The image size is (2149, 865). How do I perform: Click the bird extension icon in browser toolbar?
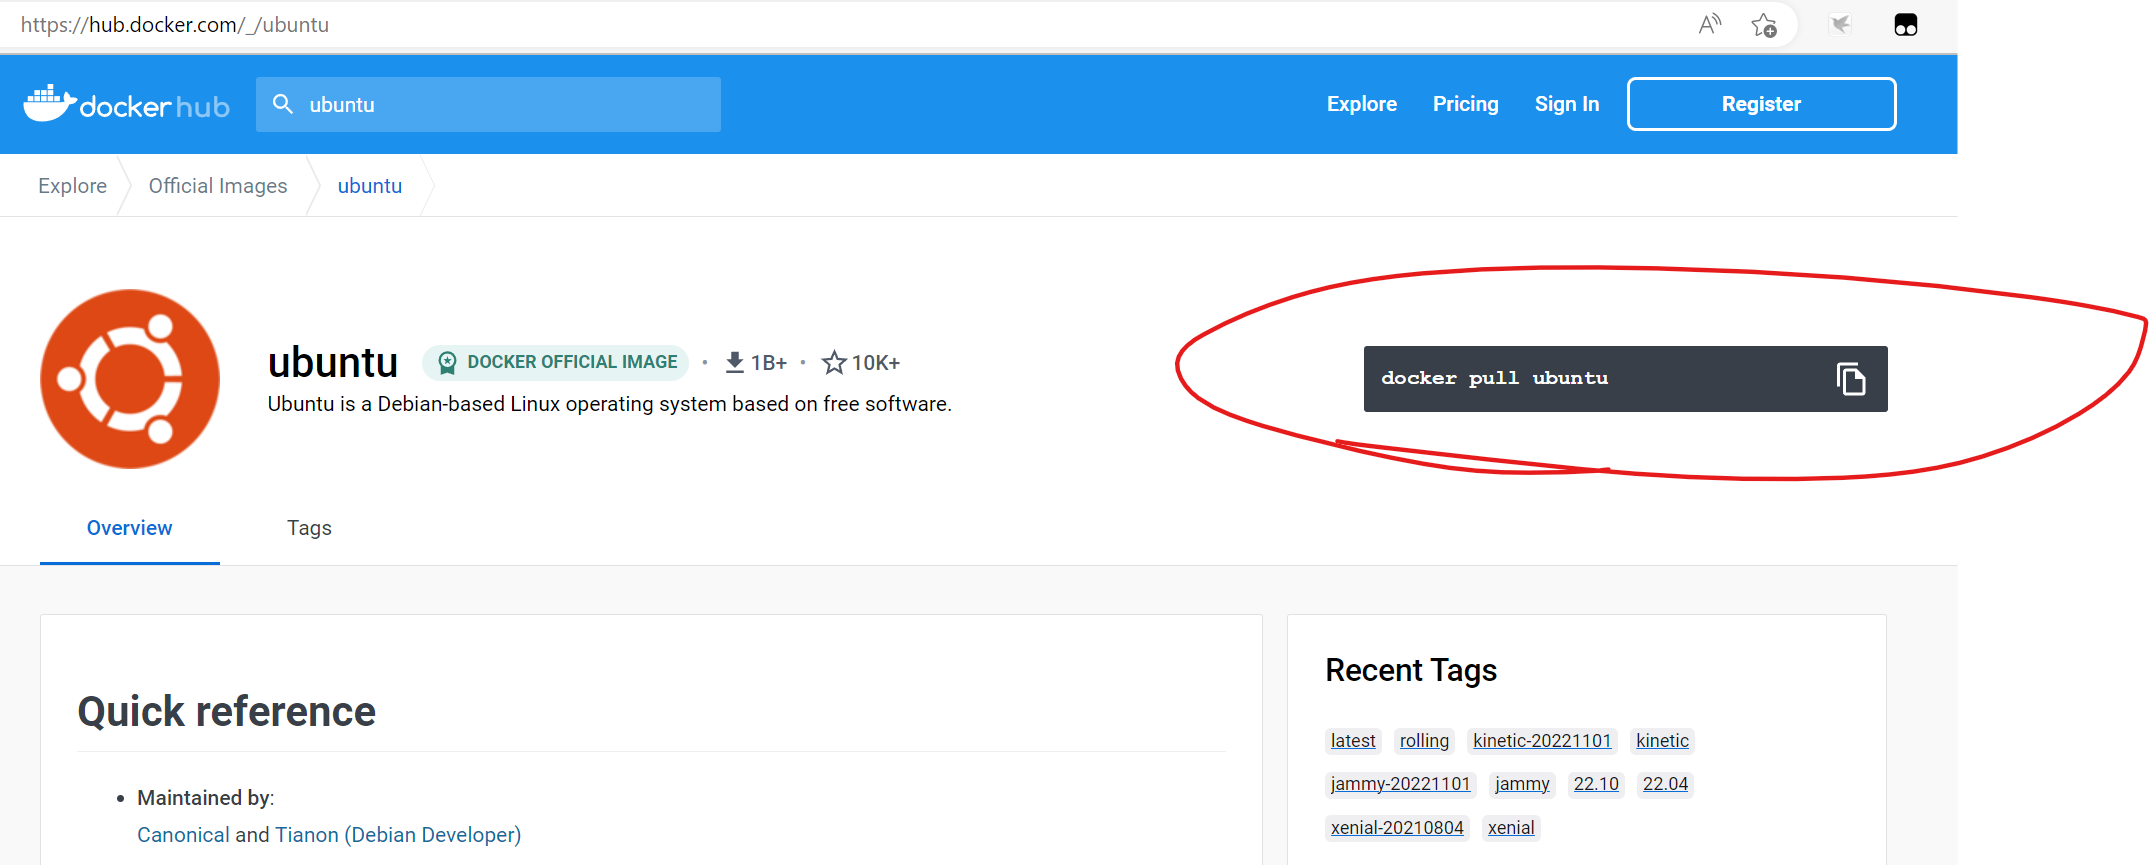coord(1841,24)
